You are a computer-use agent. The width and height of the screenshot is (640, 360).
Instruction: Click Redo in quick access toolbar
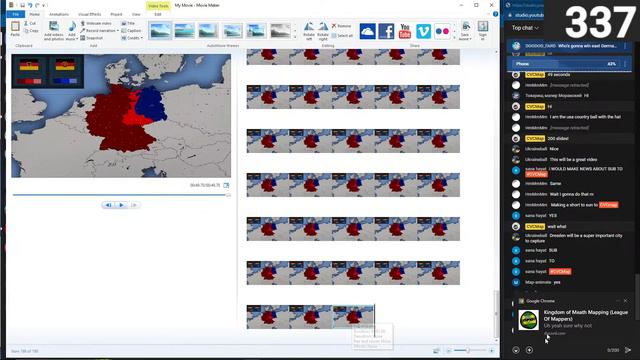click(x=37, y=5)
